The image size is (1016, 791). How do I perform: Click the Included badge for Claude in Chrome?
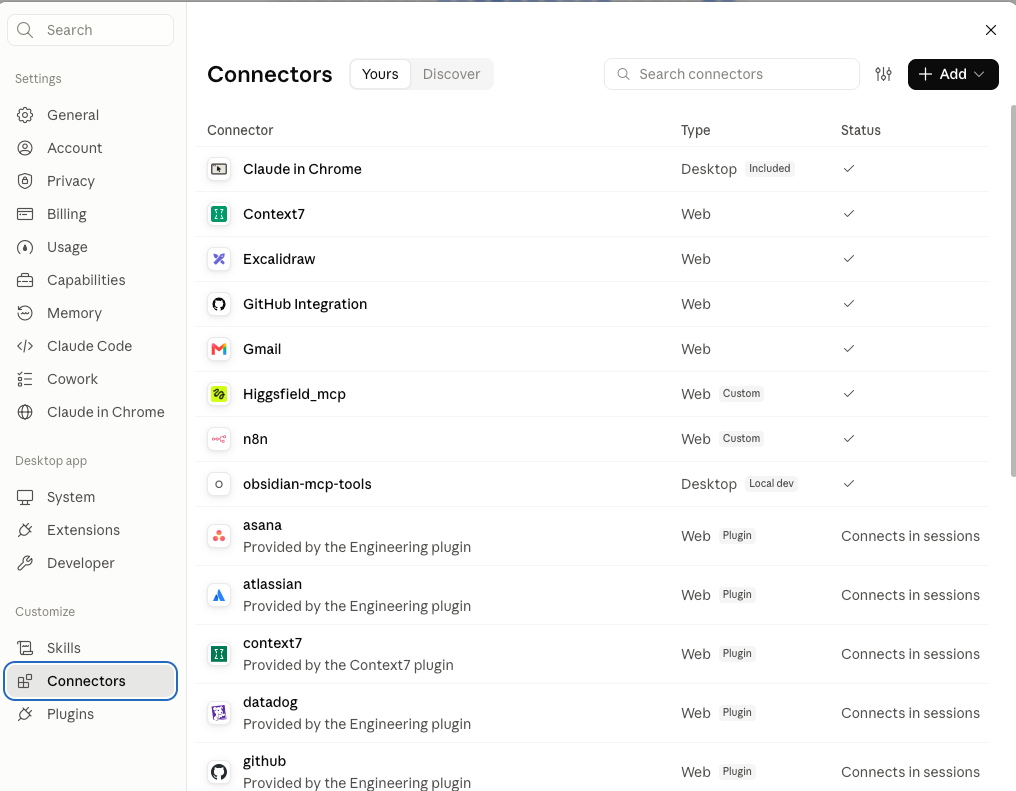coord(770,168)
